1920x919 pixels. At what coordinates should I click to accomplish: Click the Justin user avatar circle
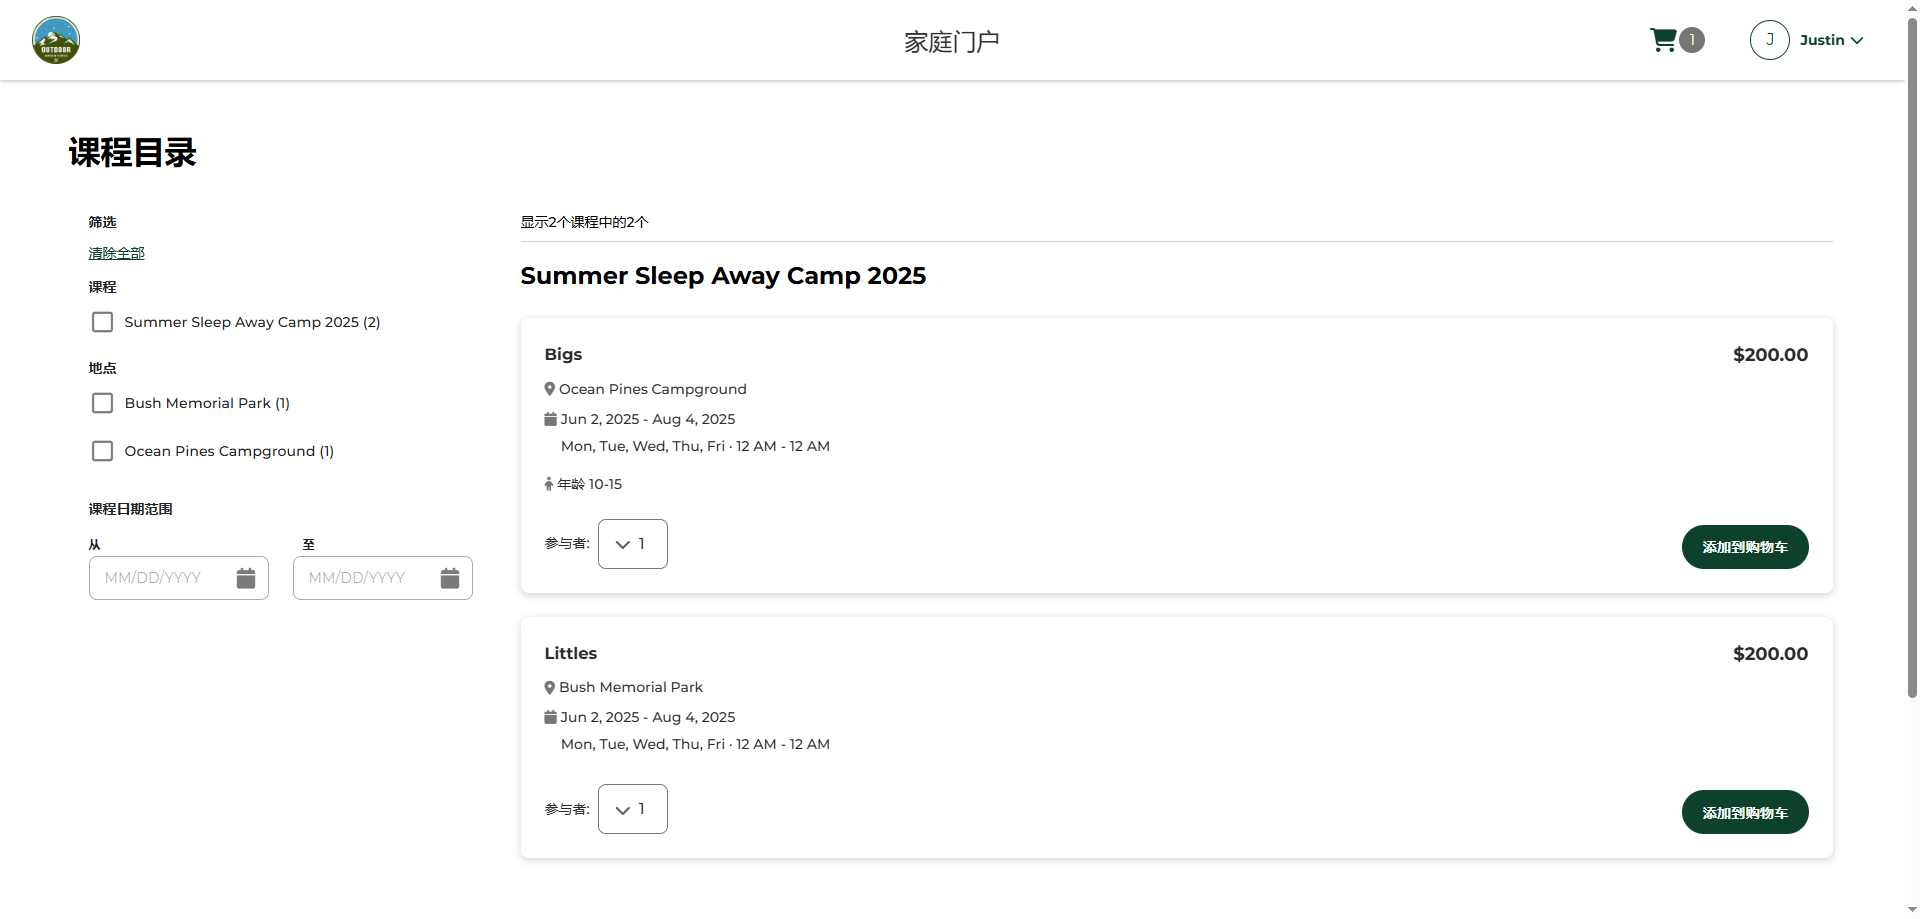tap(1769, 40)
